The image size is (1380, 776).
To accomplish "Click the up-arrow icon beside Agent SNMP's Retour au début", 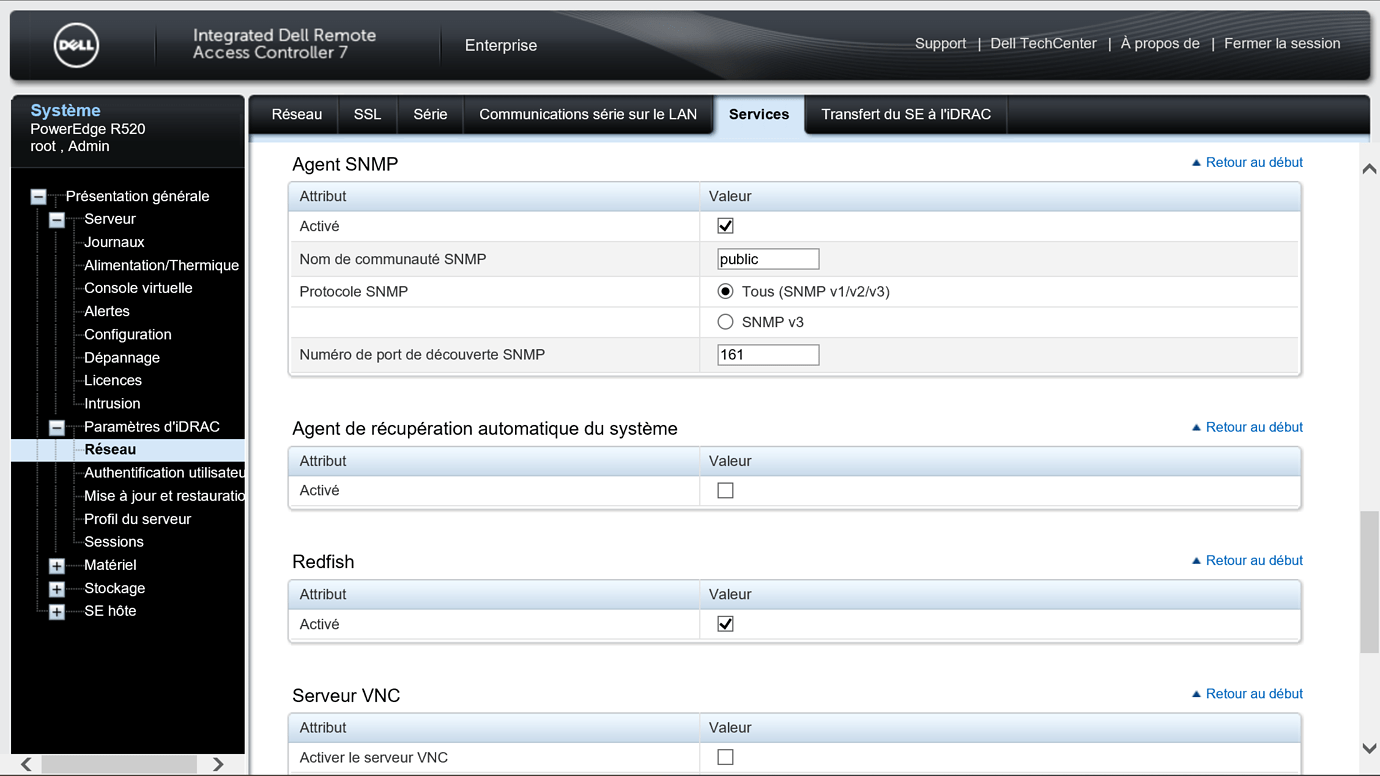I will (x=1196, y=162).
